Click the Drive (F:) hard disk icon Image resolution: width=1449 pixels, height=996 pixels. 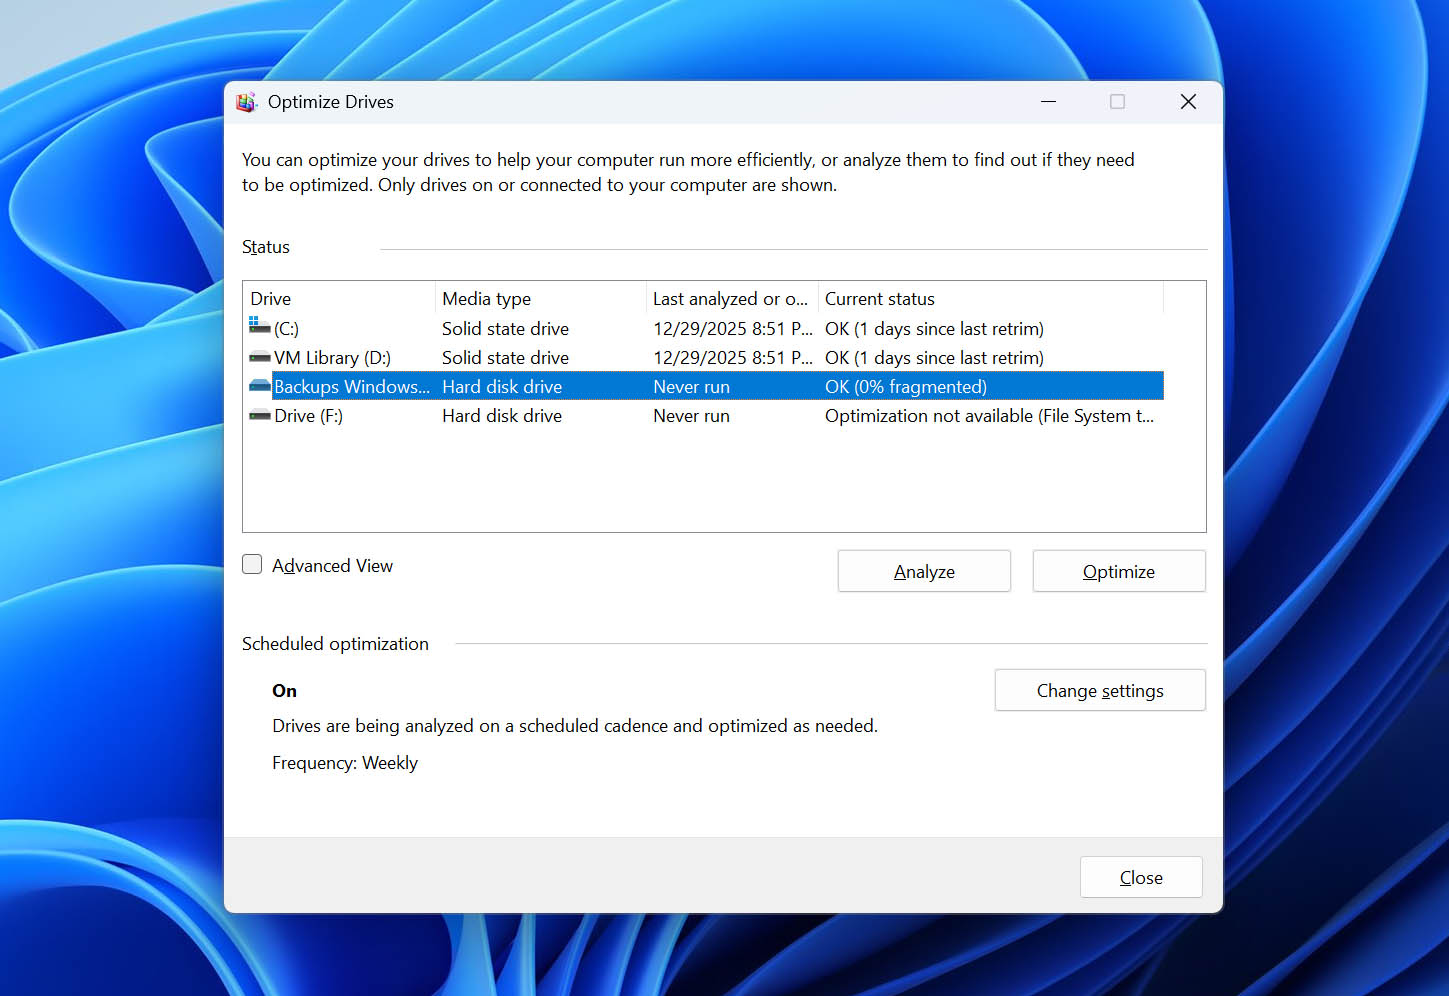coord(258,415)
